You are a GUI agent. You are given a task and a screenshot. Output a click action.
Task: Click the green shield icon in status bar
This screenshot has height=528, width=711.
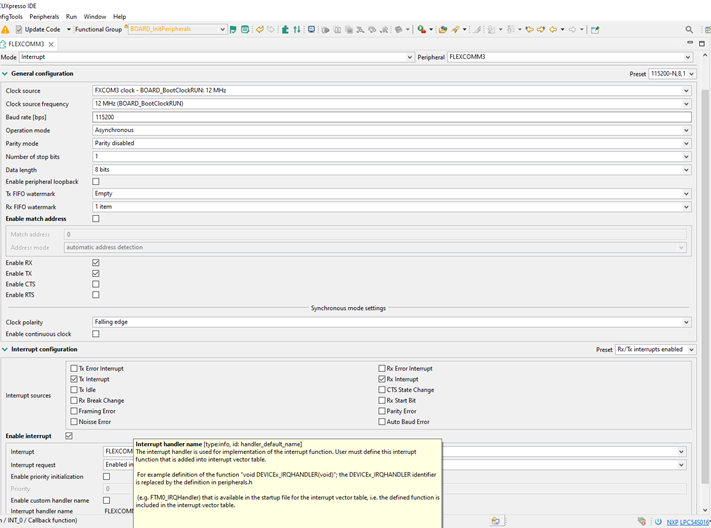point(642,522)
